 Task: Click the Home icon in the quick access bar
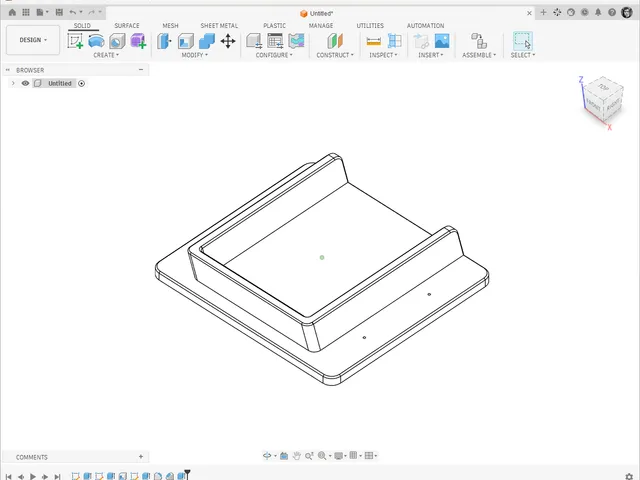click(12, 13)
